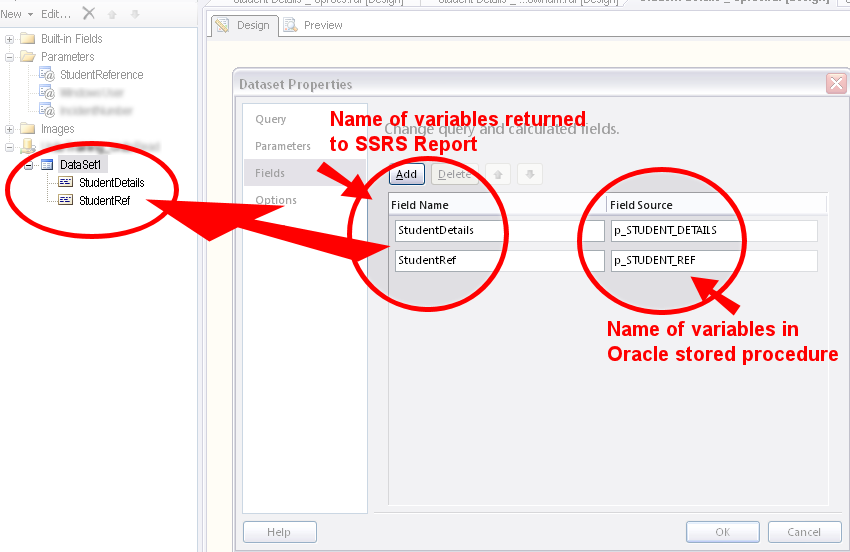Click the delete X icon in Report Data toolbar
850x552 pixels.
coord(89,14)
